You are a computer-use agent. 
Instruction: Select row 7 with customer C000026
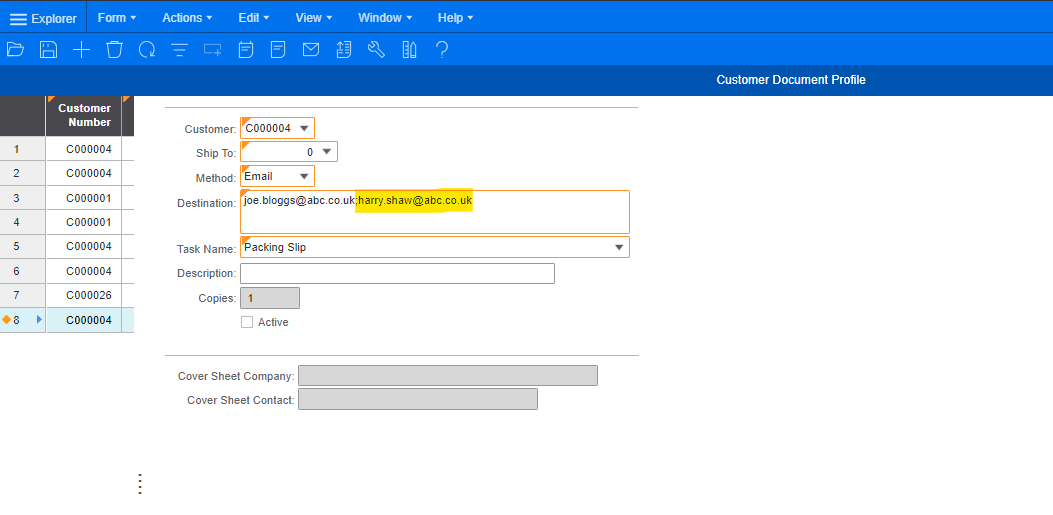[x=89, y=295]
